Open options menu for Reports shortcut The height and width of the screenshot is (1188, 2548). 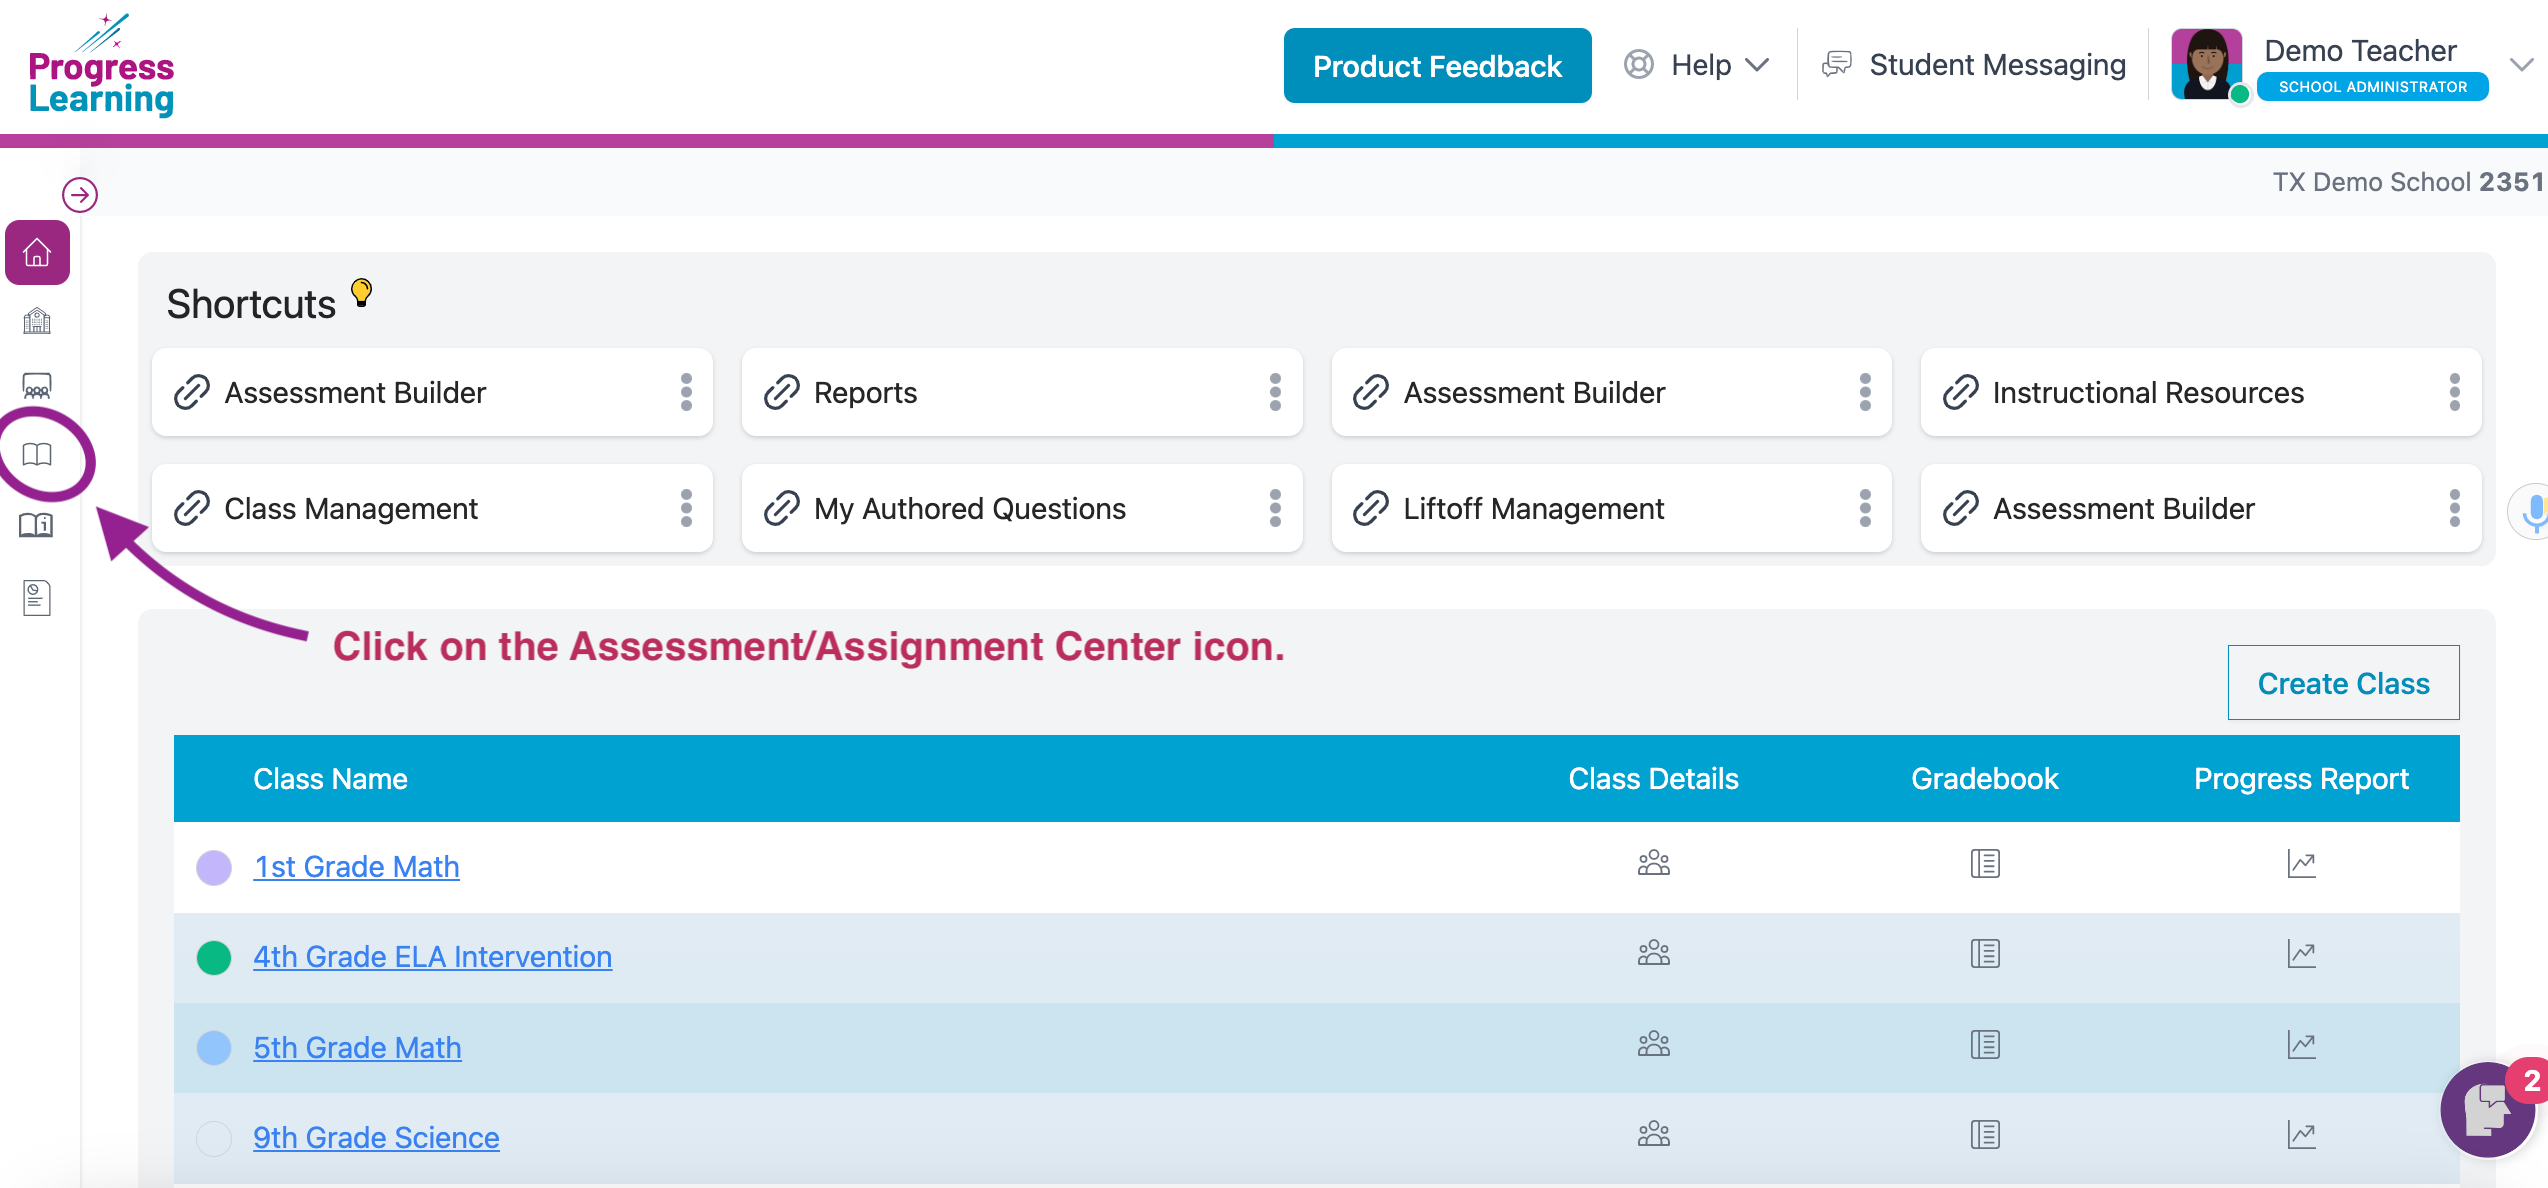[1275, 392]
